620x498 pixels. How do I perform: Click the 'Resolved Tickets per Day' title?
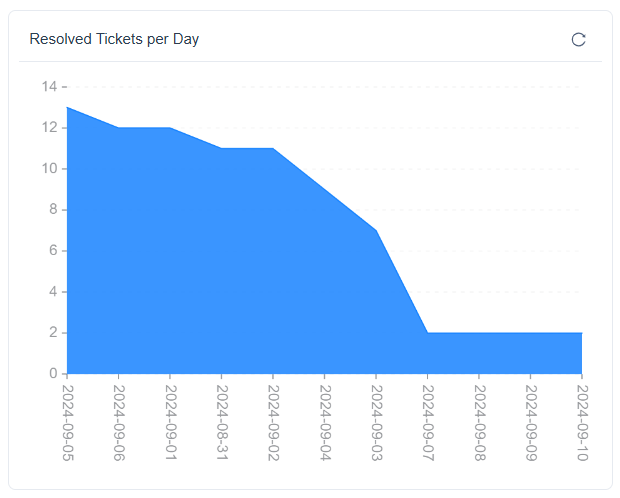(x=114, y=40)
